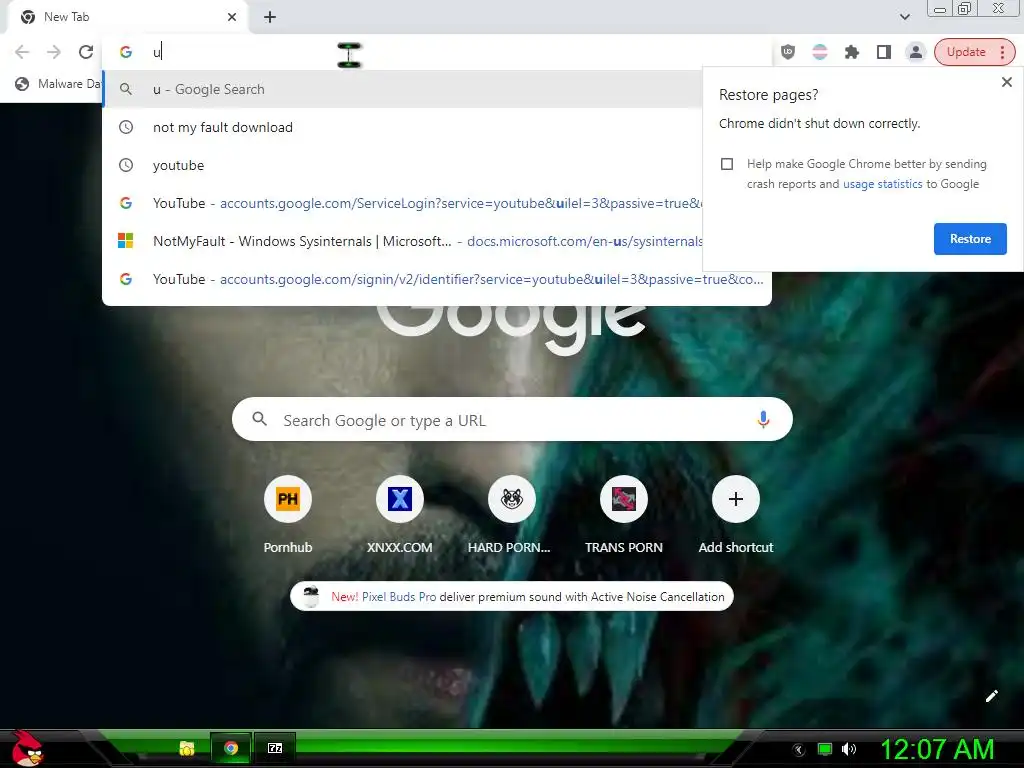Image resolution: width=1024 pixels, height=768 pixels.
Task: Enable sending crash reports checkbox
Action: (727, 164)
